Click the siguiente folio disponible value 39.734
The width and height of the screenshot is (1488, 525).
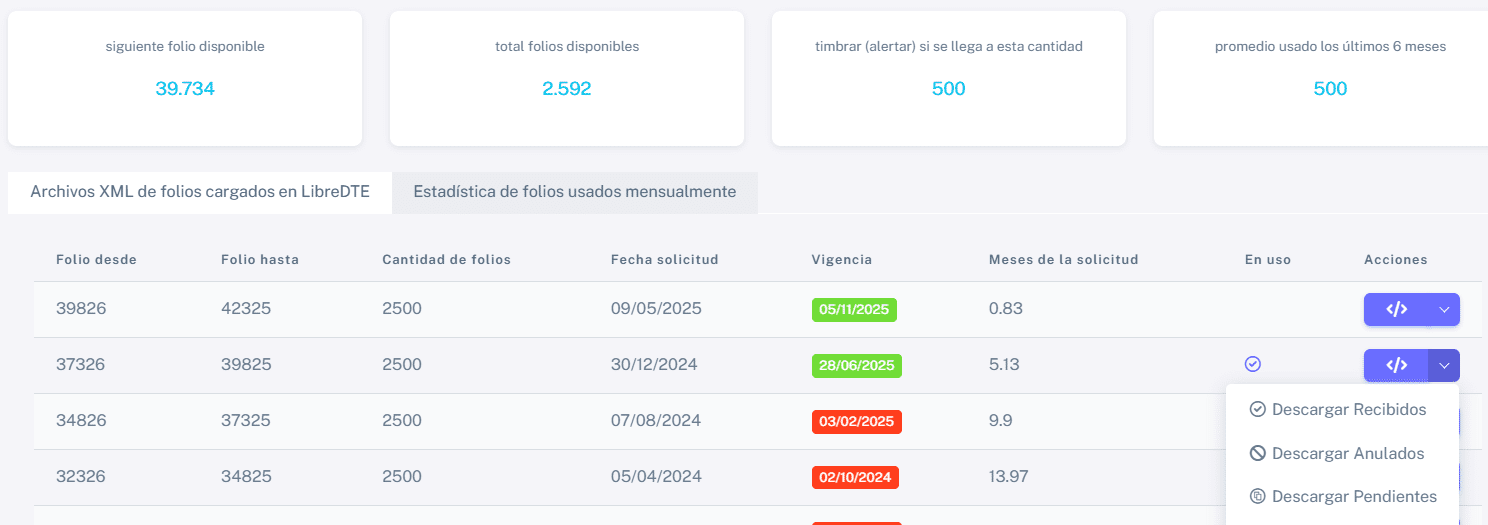click(185, 89)
